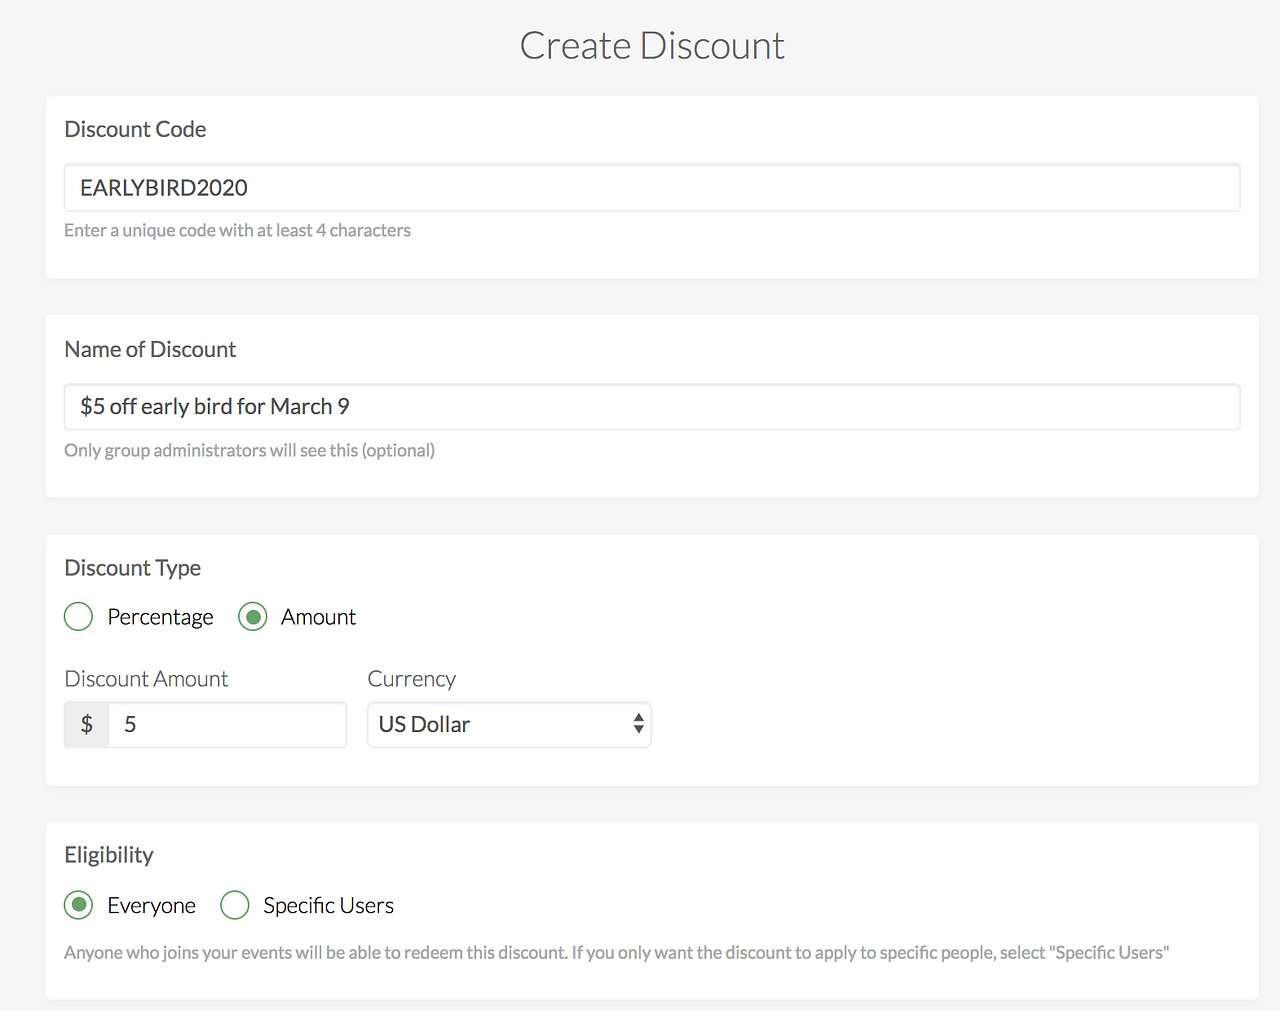Select the Amount discount type radio button

click(x=253, y=617)
